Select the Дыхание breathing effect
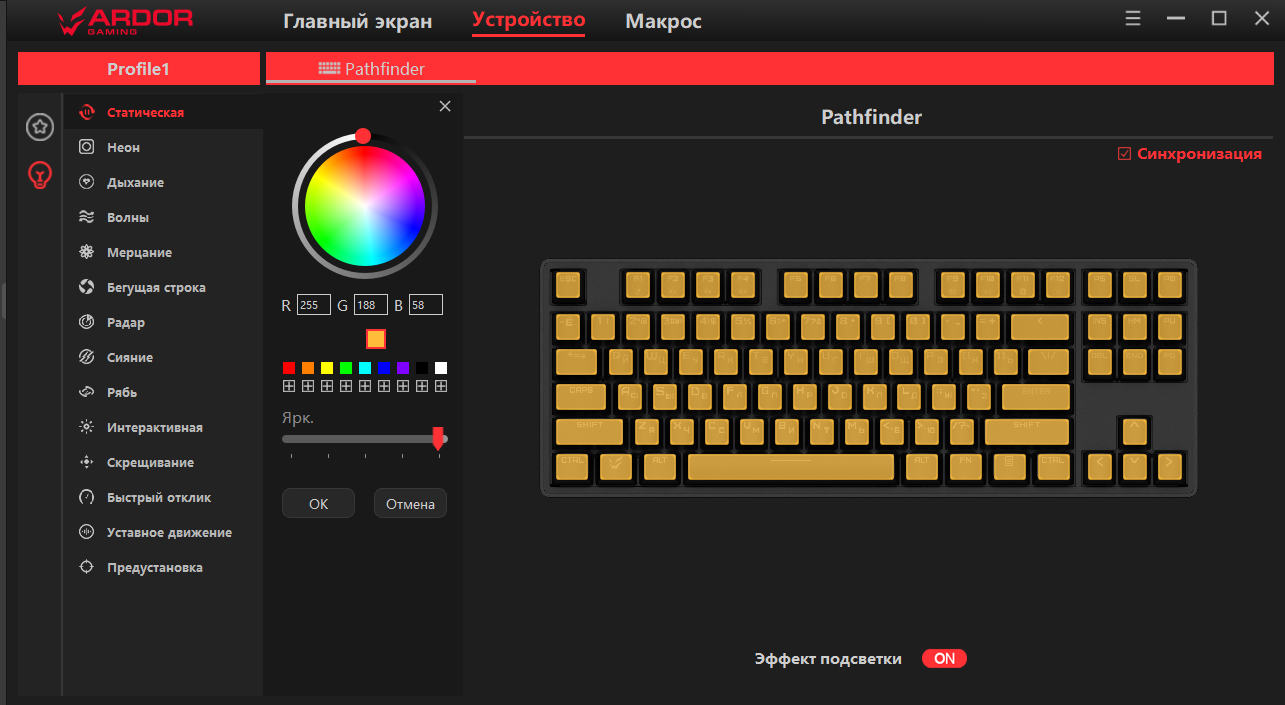This screenshot has width=1285, height=705. click(x=135, y=182)
